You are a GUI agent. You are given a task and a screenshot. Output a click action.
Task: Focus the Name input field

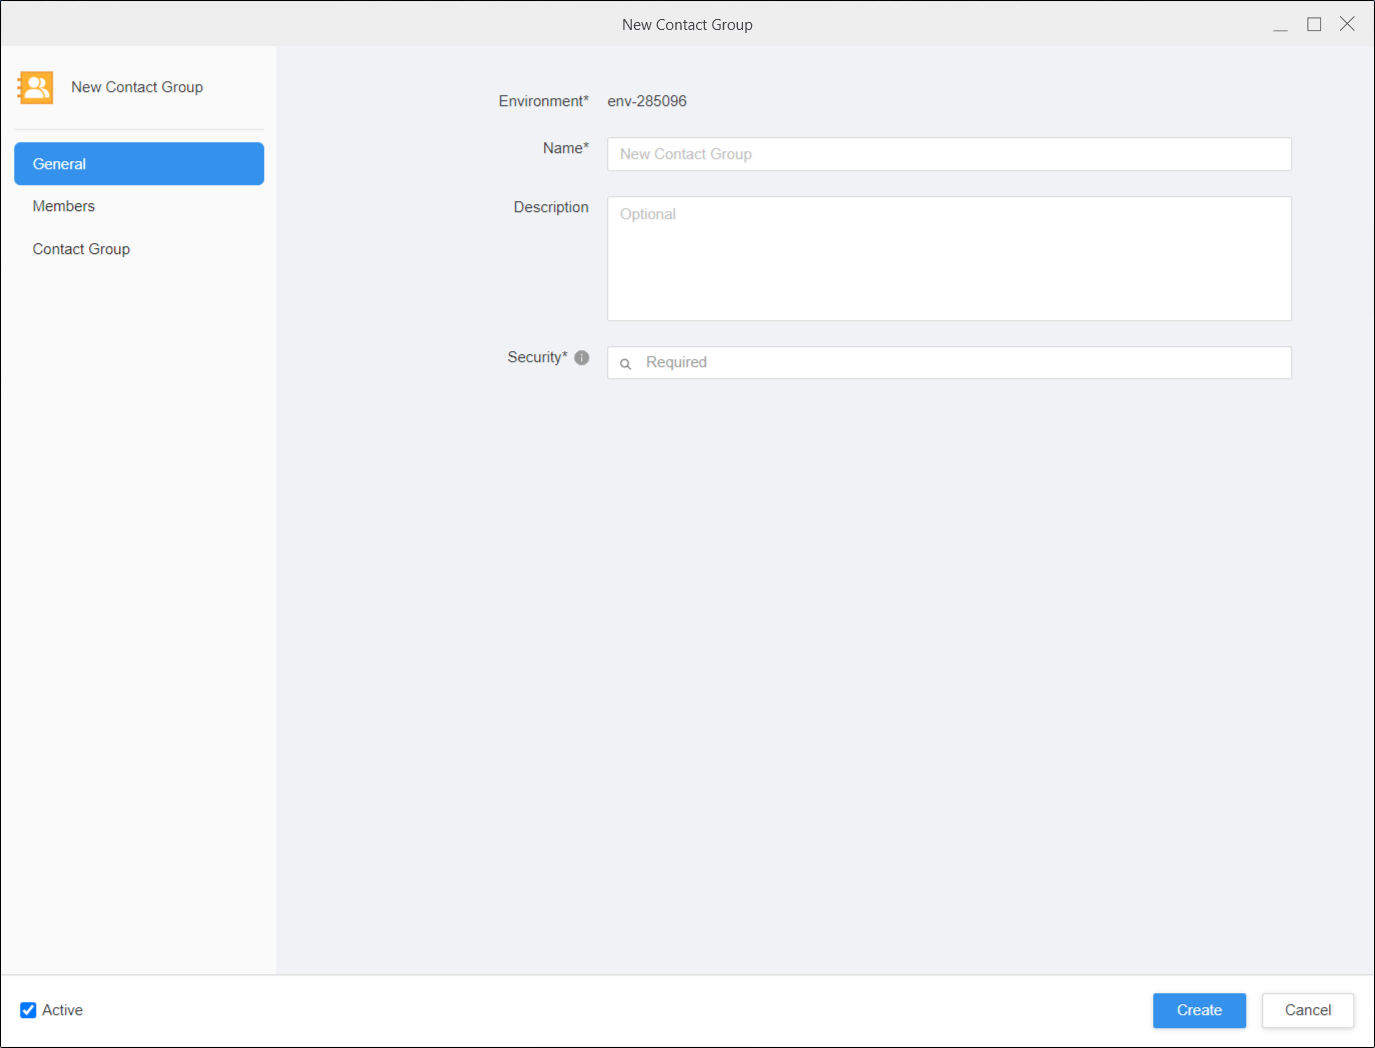(x=949, y=154)
